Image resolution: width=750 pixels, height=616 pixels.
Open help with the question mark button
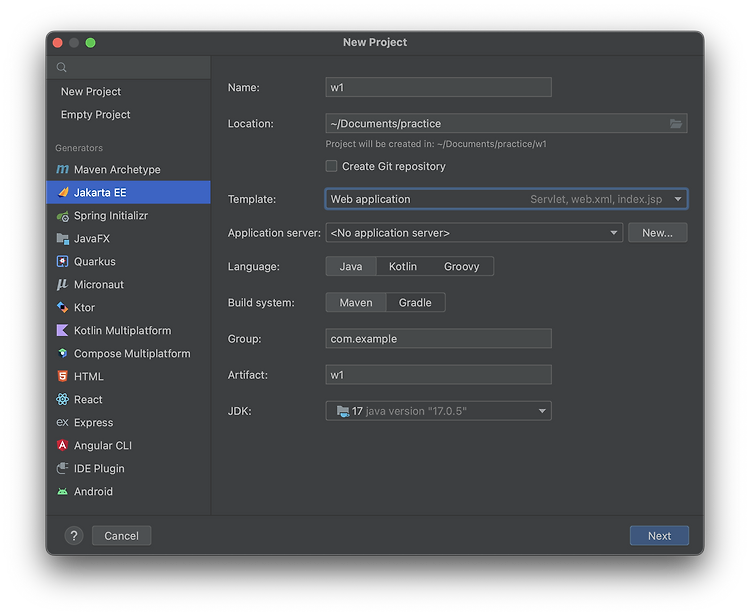[74, 536]
